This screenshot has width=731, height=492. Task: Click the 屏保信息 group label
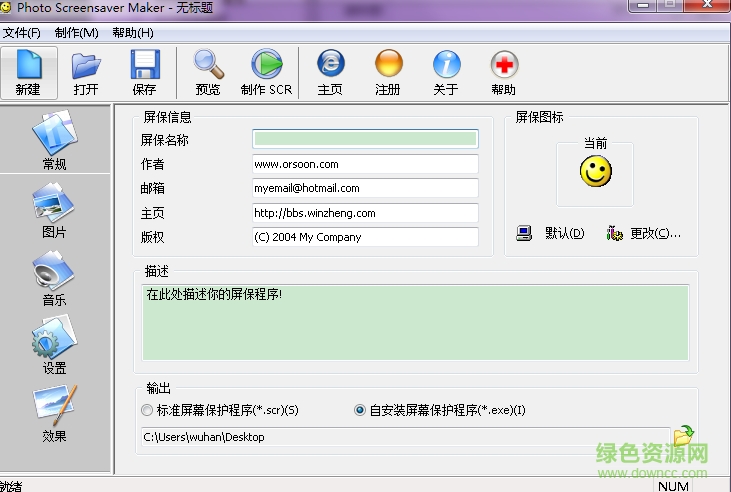click(167, 117)
